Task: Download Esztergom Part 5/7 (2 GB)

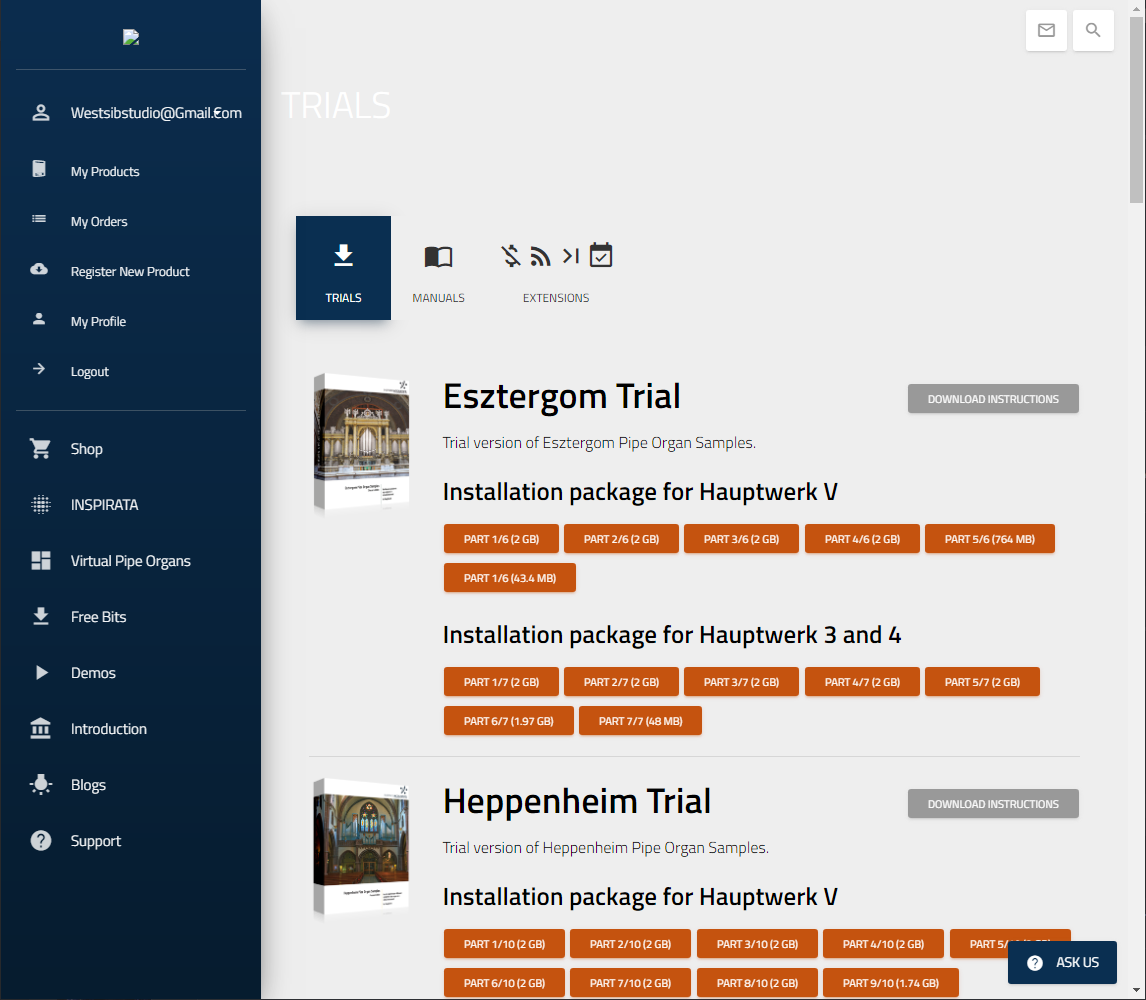Action: coord(982,681)
